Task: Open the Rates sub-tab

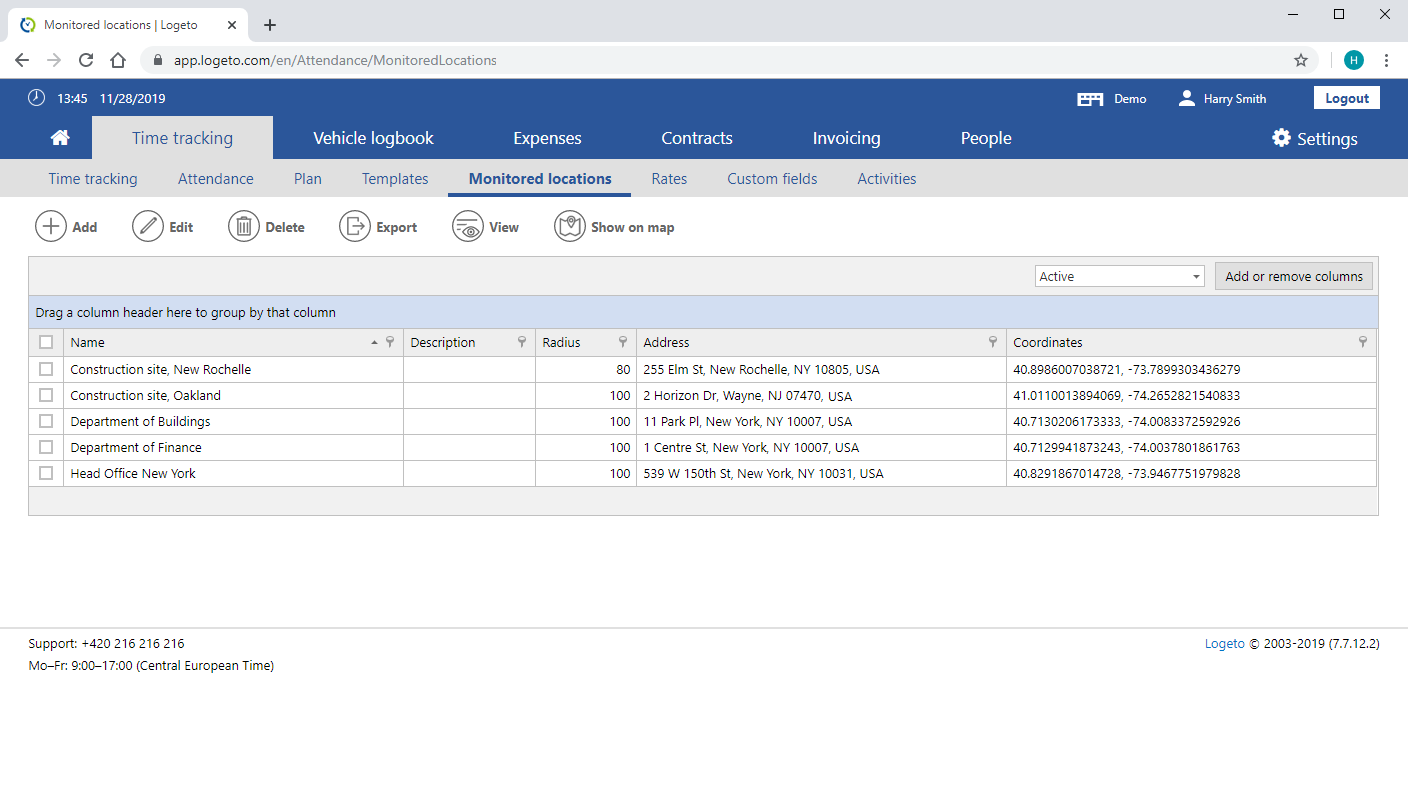Action: tap(669, 179)
